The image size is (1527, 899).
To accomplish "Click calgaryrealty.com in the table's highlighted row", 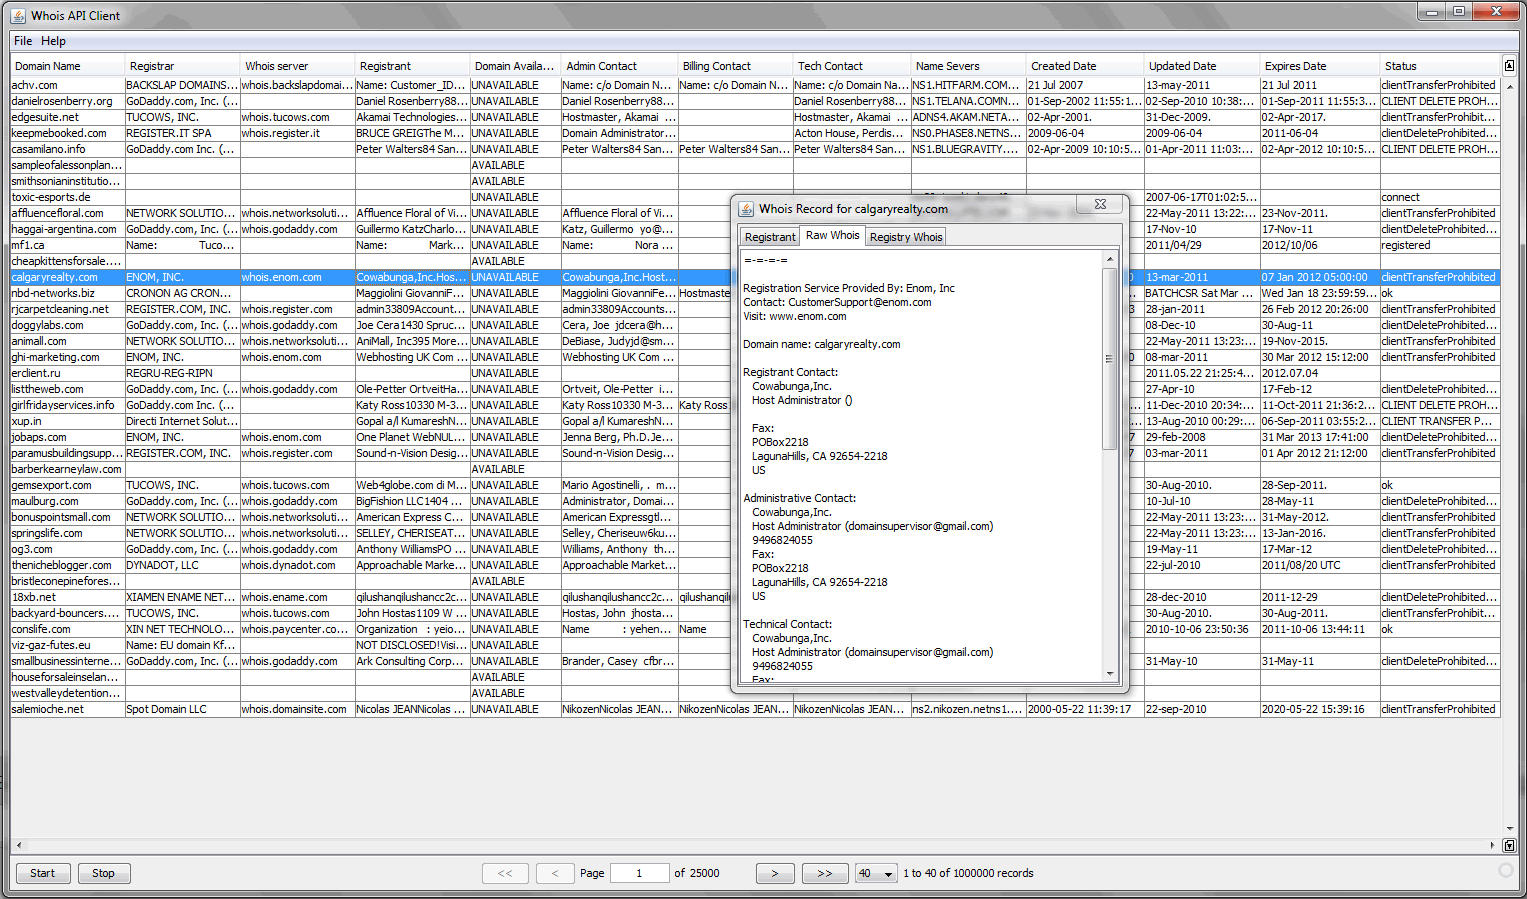I will 67,277.
